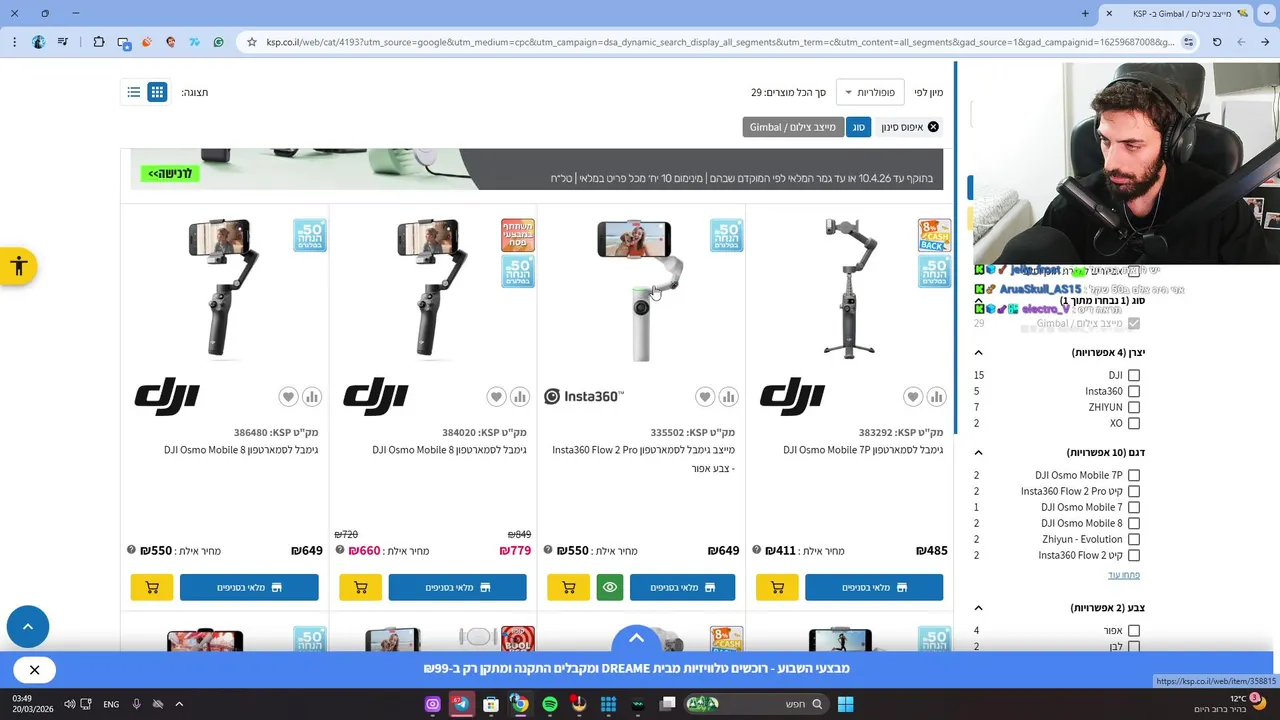The height and width of the screenshot is (720, 1280).
Task: Add Osmo Mobile 7P to wishlist heart
Action: tap(913, 397)
